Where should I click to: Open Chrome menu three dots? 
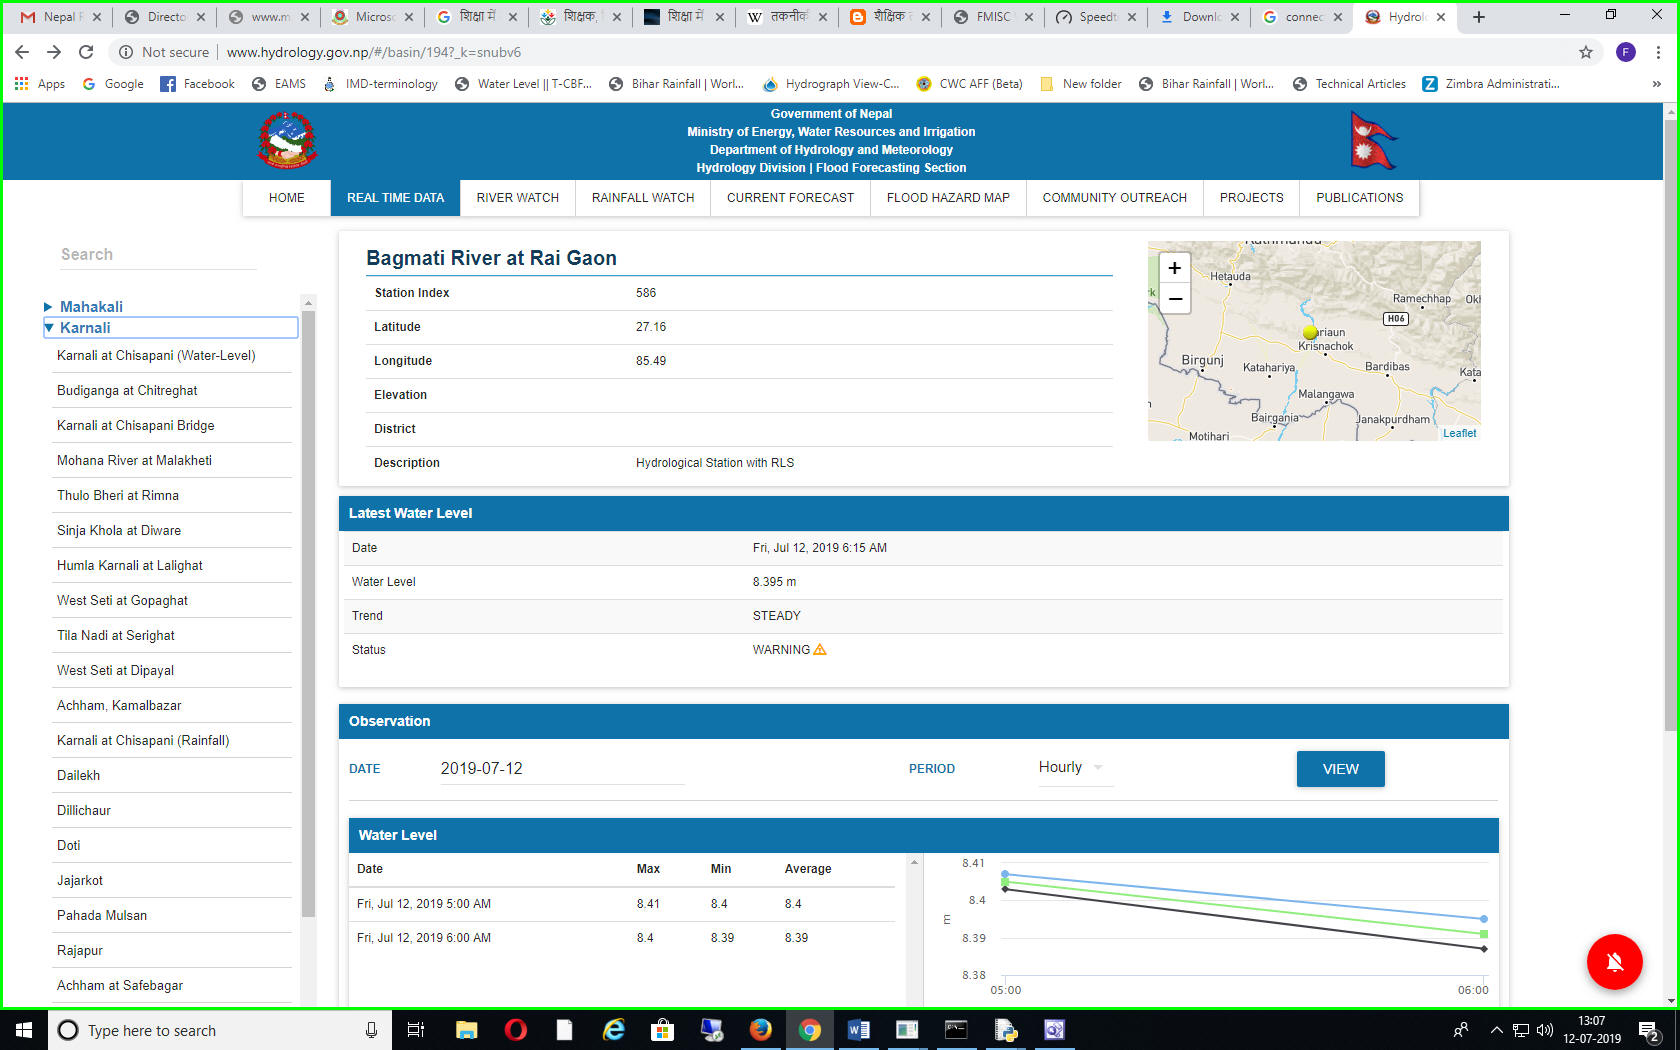(x=1658, y=52)
